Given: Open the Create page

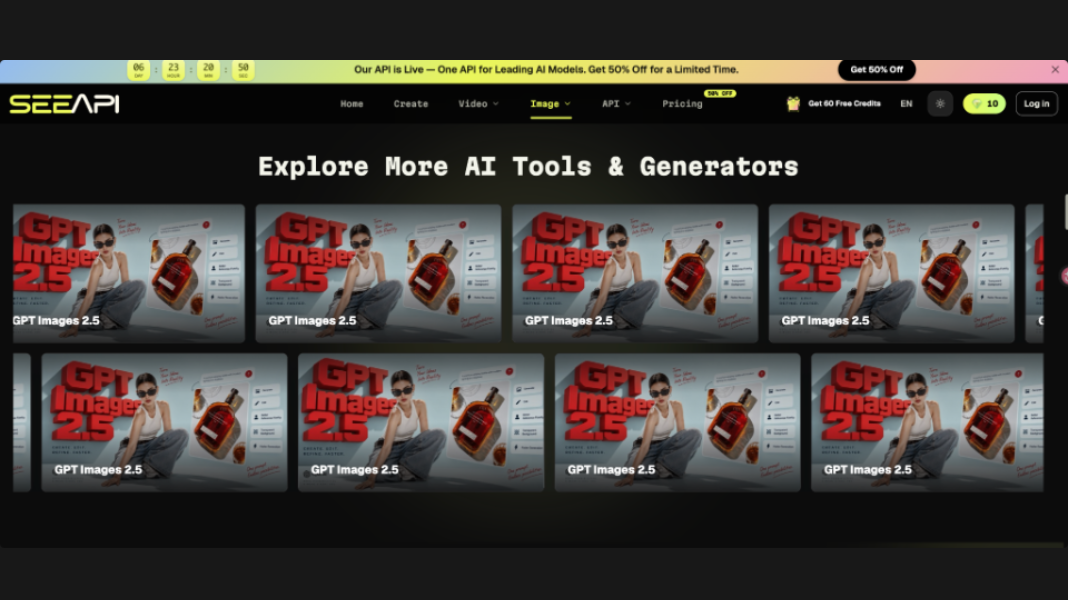Looking at the screenshot, I should pyautogui.click(x=411, y=104).
